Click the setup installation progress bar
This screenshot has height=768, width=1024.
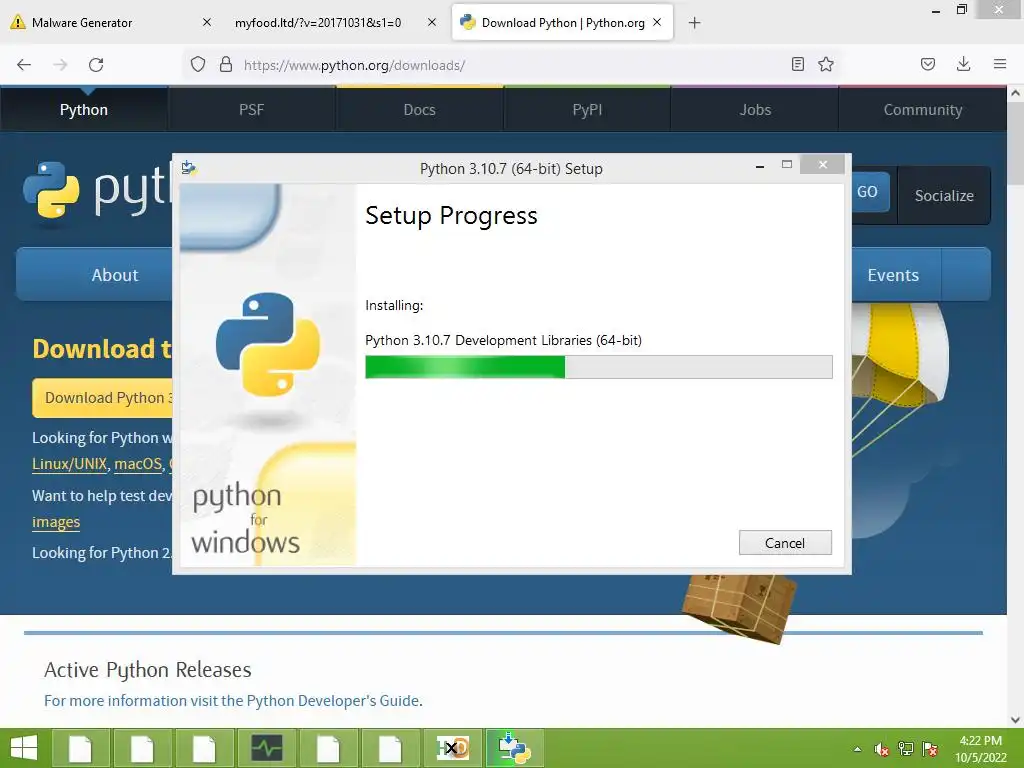598,367
